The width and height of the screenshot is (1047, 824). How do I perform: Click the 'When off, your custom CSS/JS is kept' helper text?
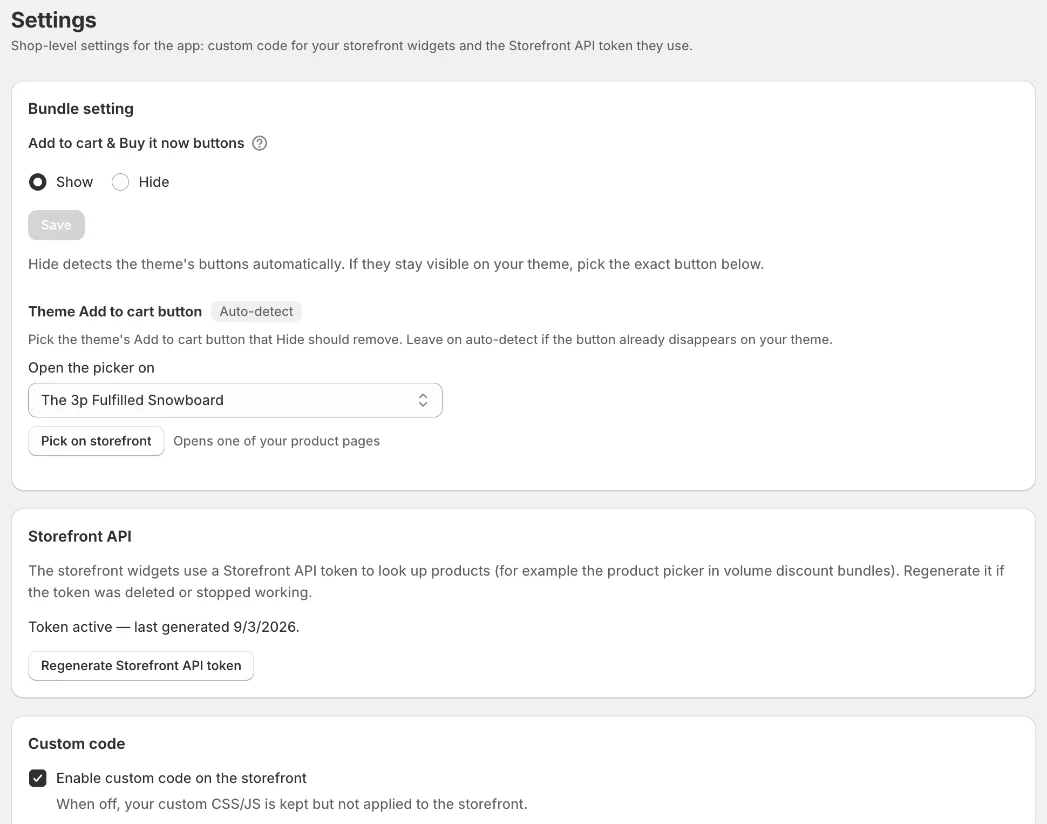[x=292, y=804]
